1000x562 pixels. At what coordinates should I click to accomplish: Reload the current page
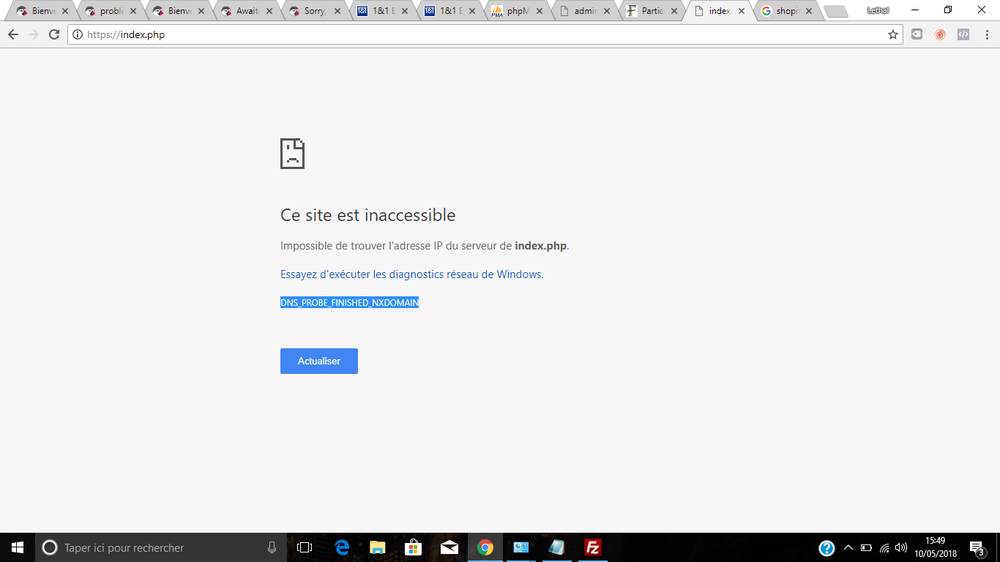coord(54,34)
